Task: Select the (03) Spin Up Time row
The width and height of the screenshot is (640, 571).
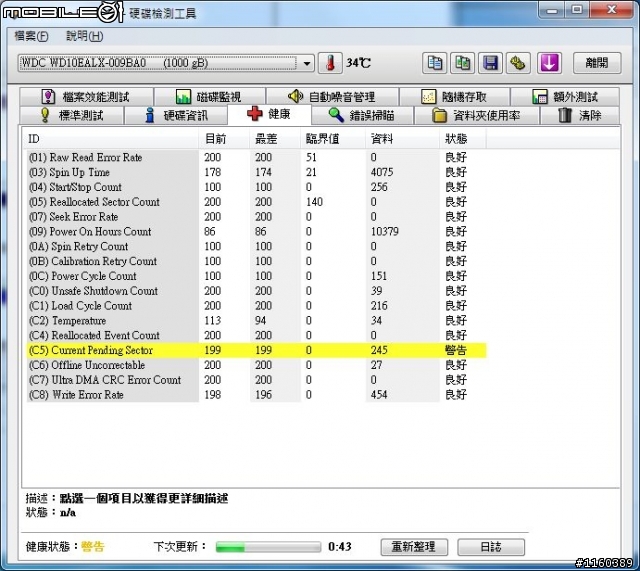Action: coord(256,172)
